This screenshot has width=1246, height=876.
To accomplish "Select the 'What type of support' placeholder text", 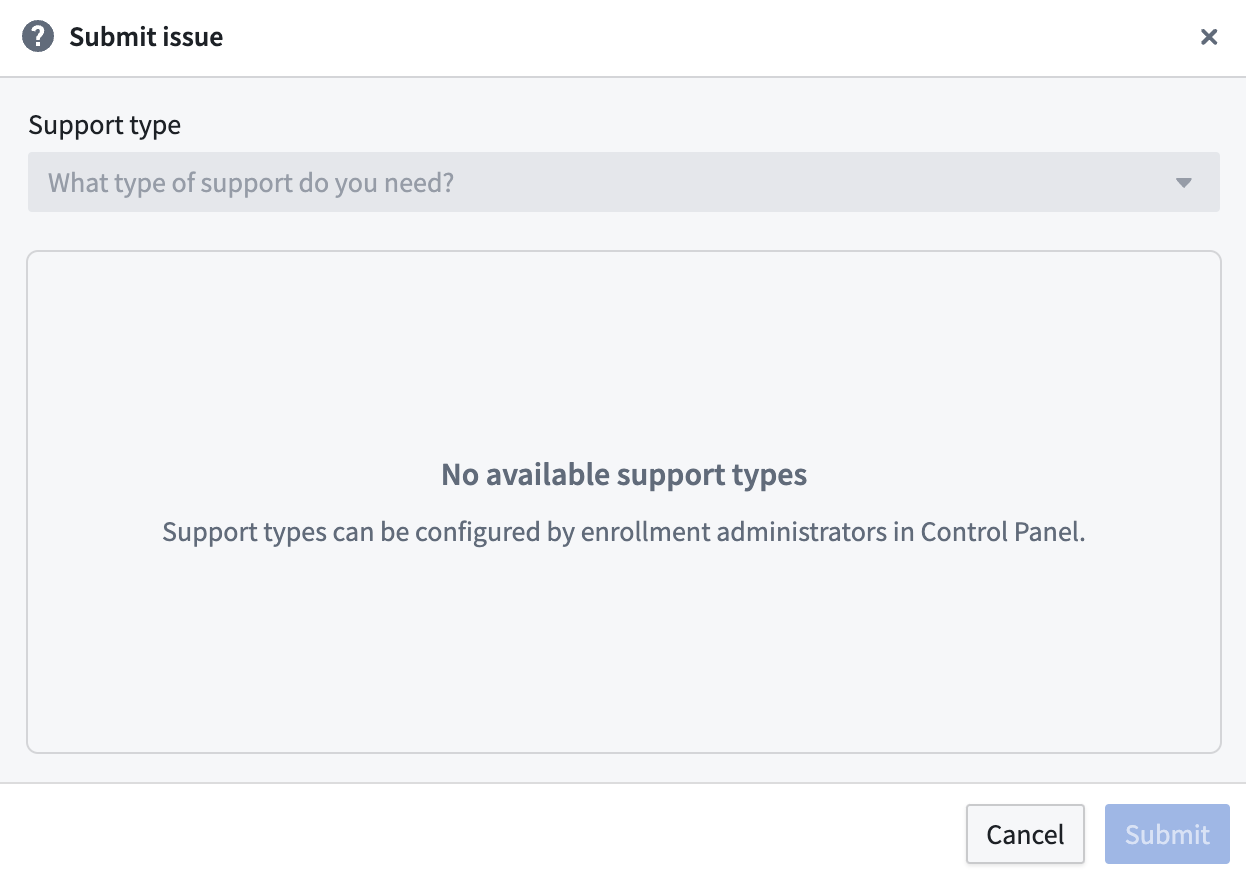I will coord(251,183).
